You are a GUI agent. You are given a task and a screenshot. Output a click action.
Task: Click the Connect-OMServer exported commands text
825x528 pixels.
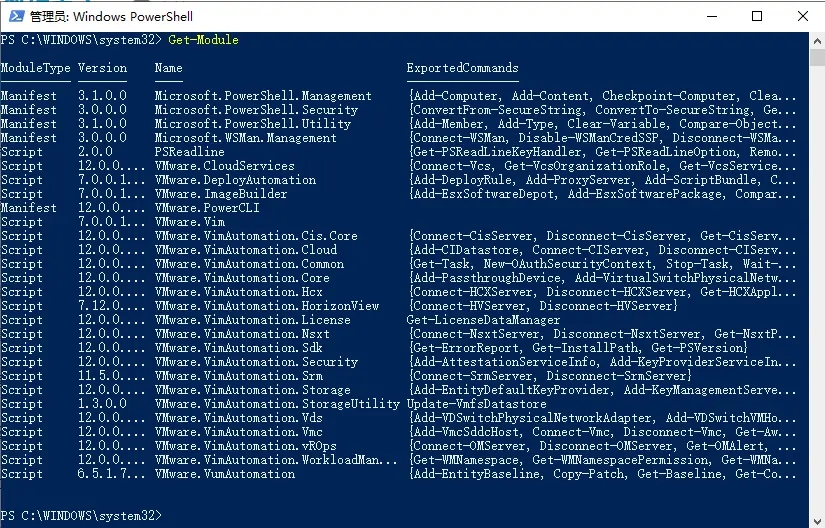click(x=603, y=446)
